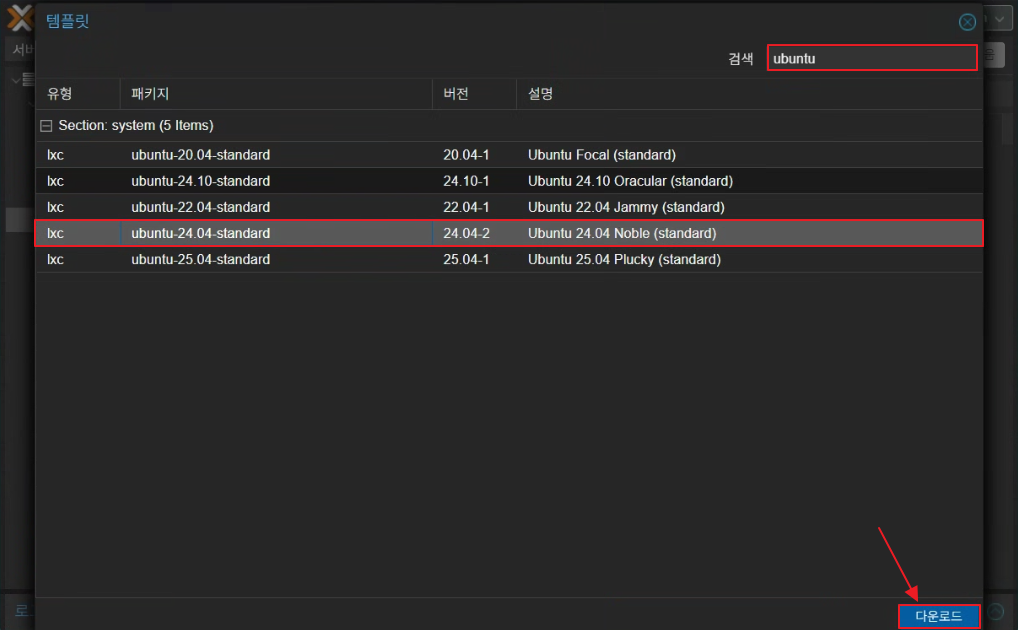Click the lxc type cell in ubuntu-20.04 row
The height and width of the screenshot is (630, 1018).
(x=55, y=155)
